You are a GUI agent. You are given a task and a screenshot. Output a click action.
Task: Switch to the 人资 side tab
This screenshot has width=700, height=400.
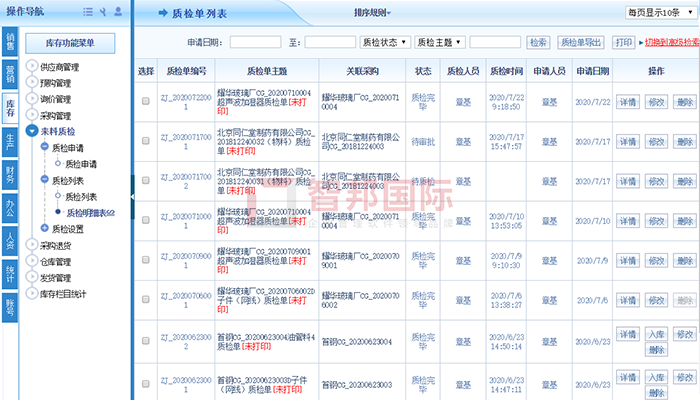coord(10,241)
